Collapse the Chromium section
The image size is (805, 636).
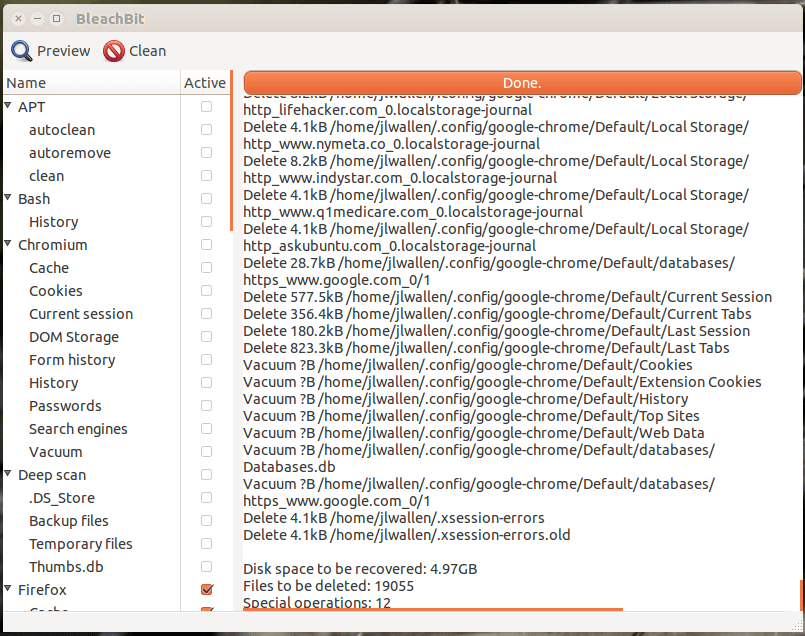(x=9, y=244)
